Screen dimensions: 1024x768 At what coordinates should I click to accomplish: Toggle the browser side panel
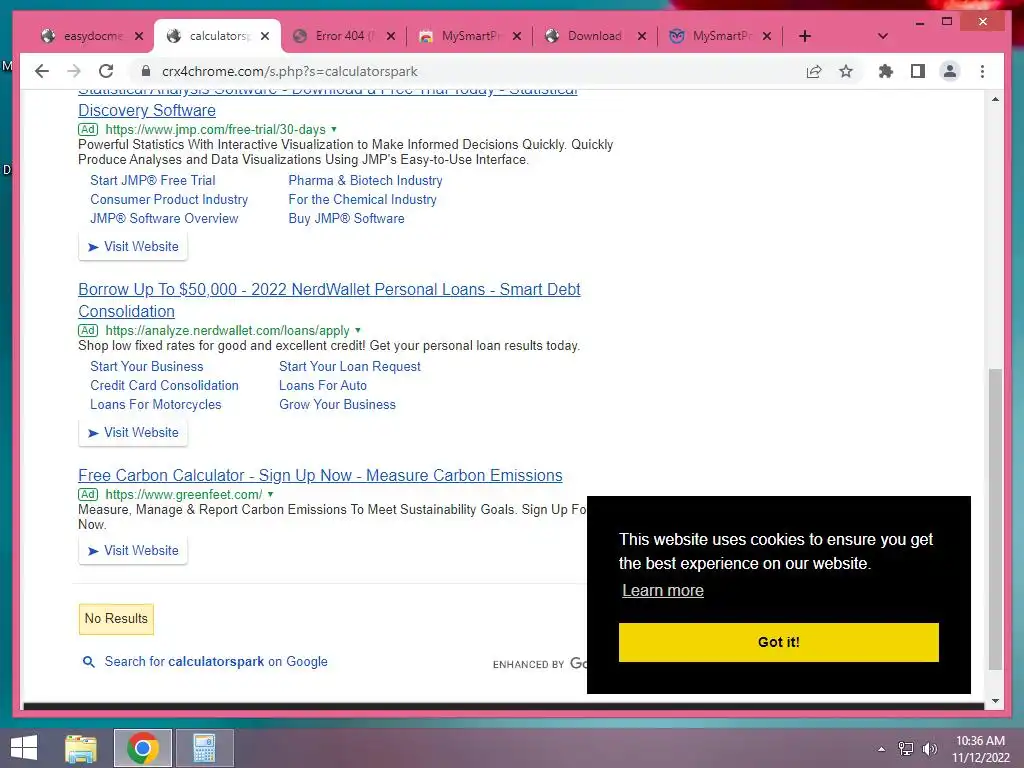(918, 71)
